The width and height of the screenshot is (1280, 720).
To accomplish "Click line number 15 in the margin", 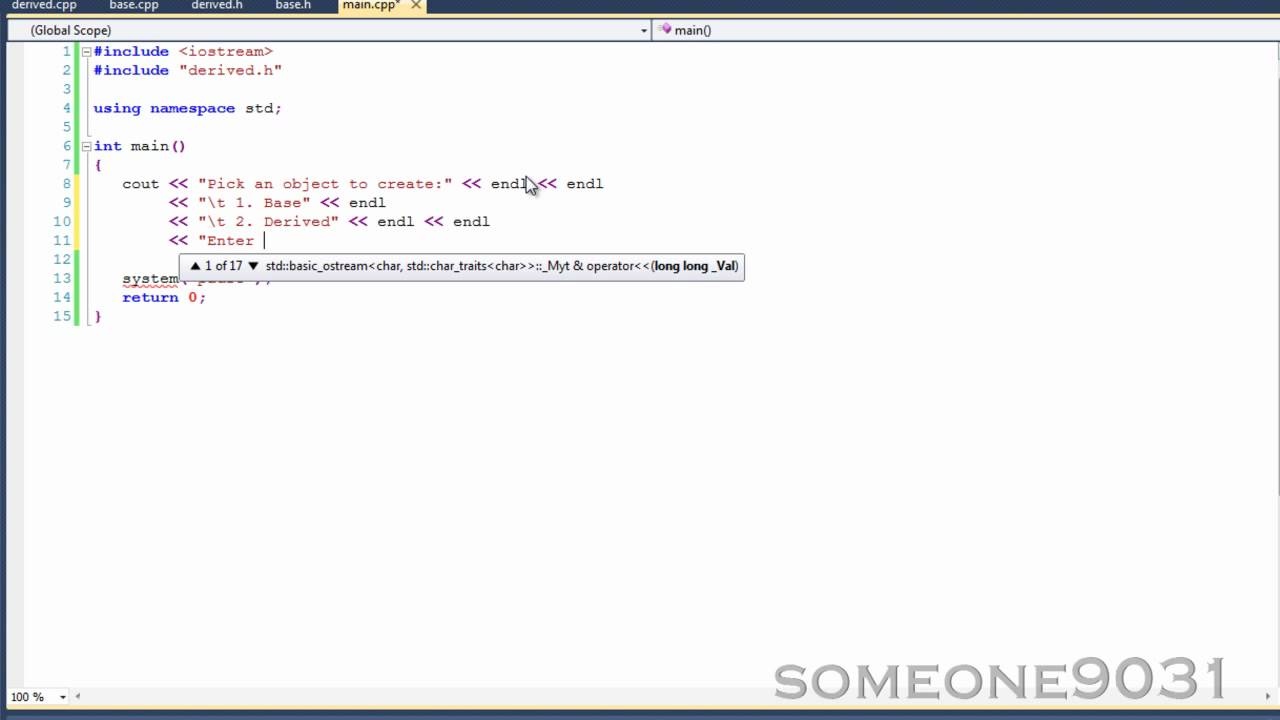I will point(62,317).
